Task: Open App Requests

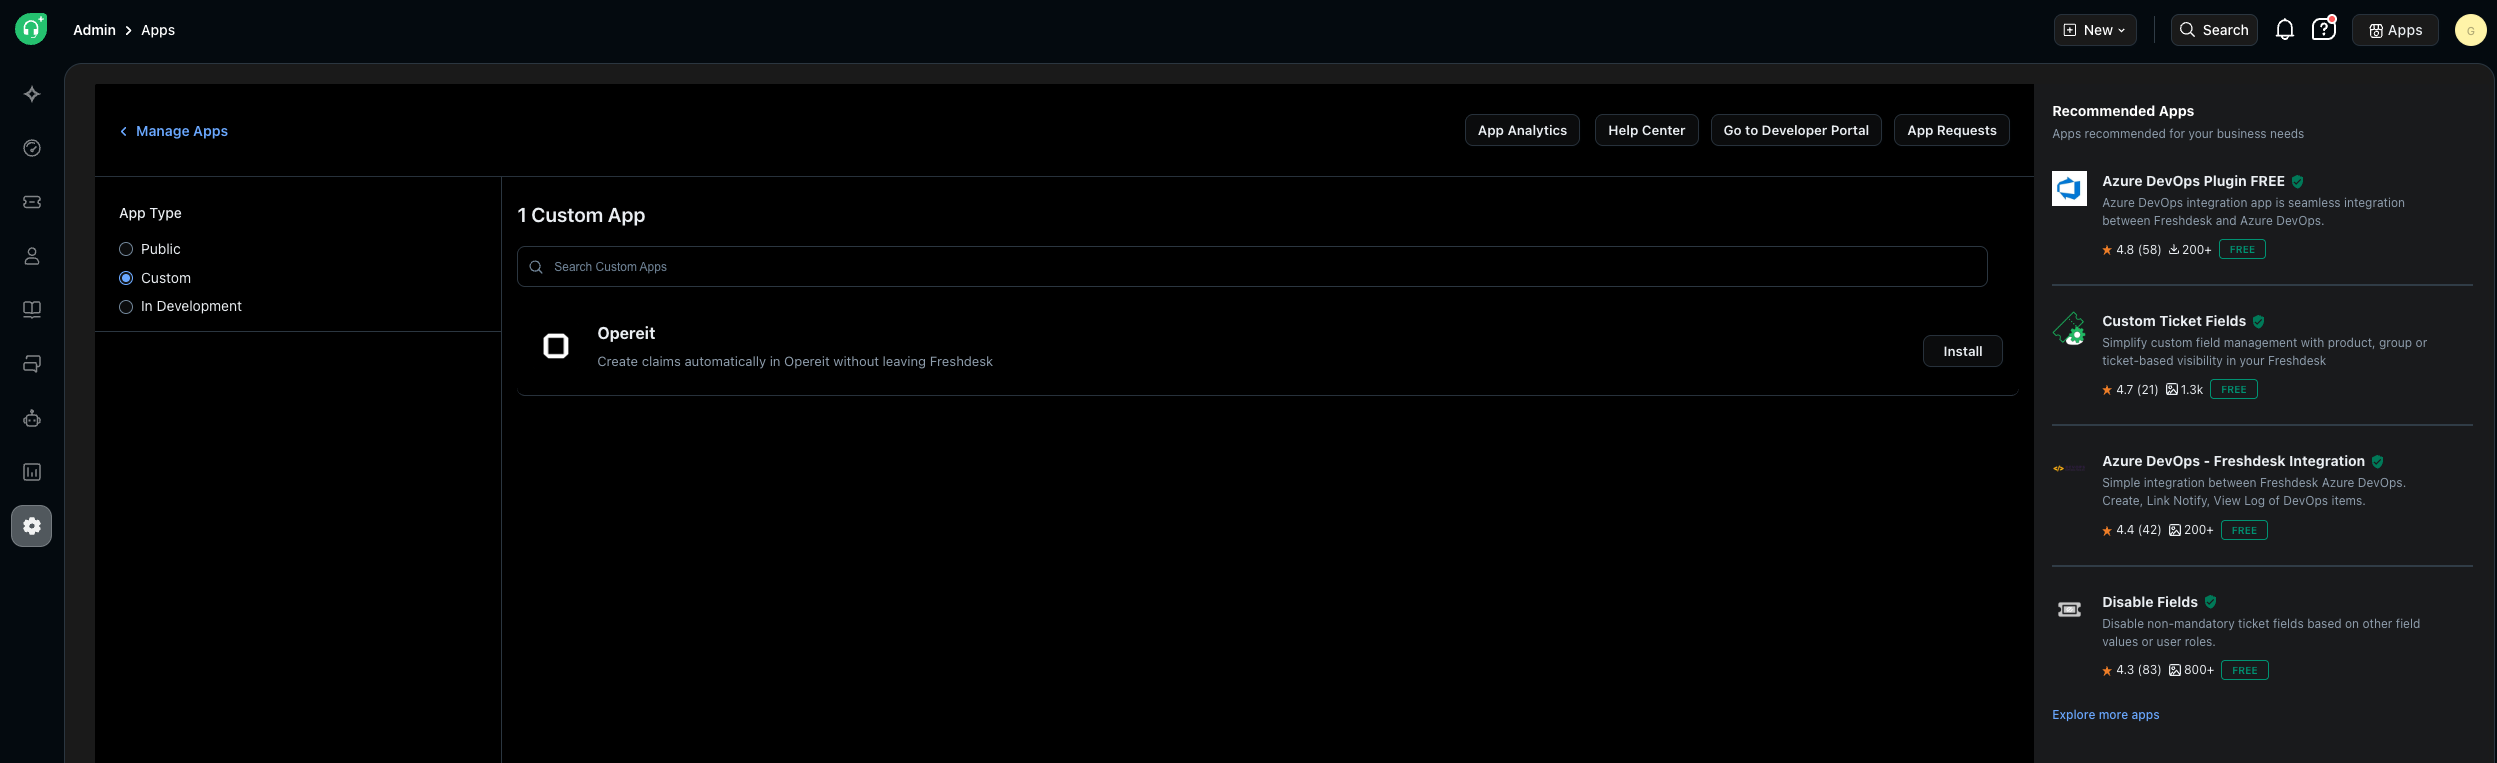Action: pos(1951,130)
